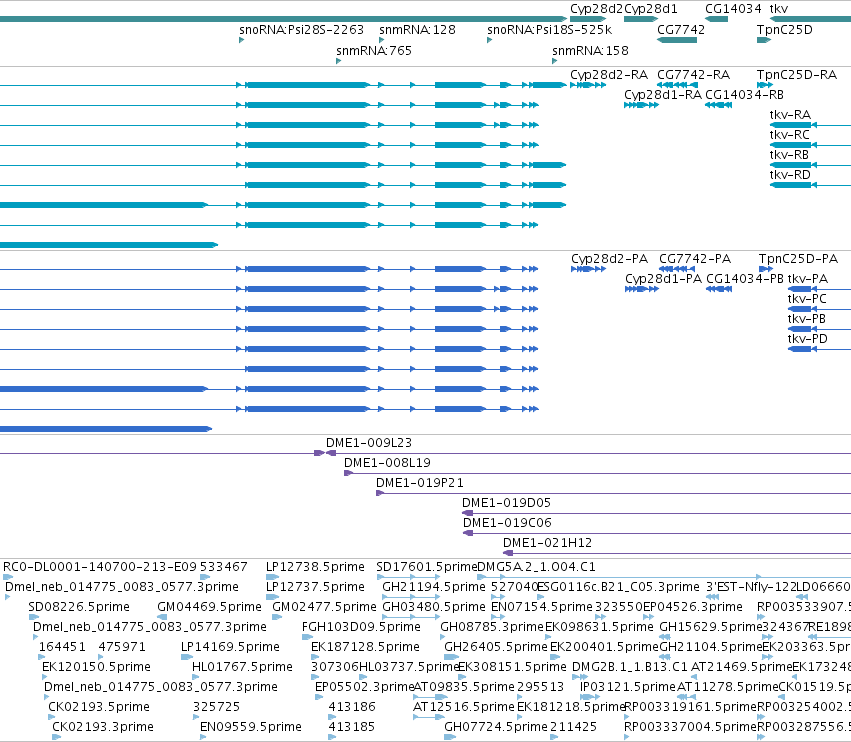Click the tkv-RA transcript label

[790, 115]
